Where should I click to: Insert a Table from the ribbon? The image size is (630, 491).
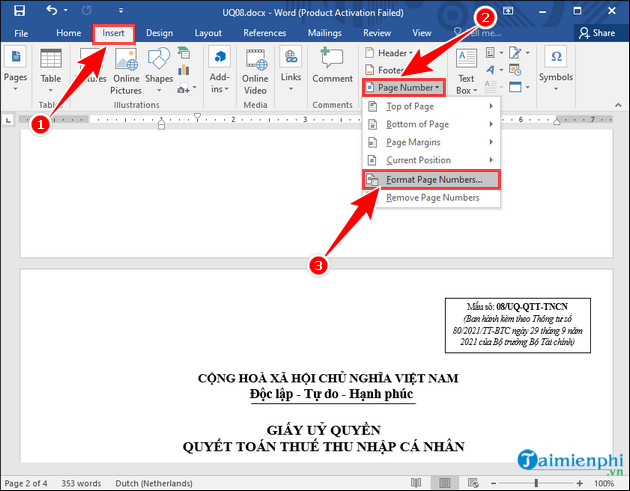click(51, 70)
